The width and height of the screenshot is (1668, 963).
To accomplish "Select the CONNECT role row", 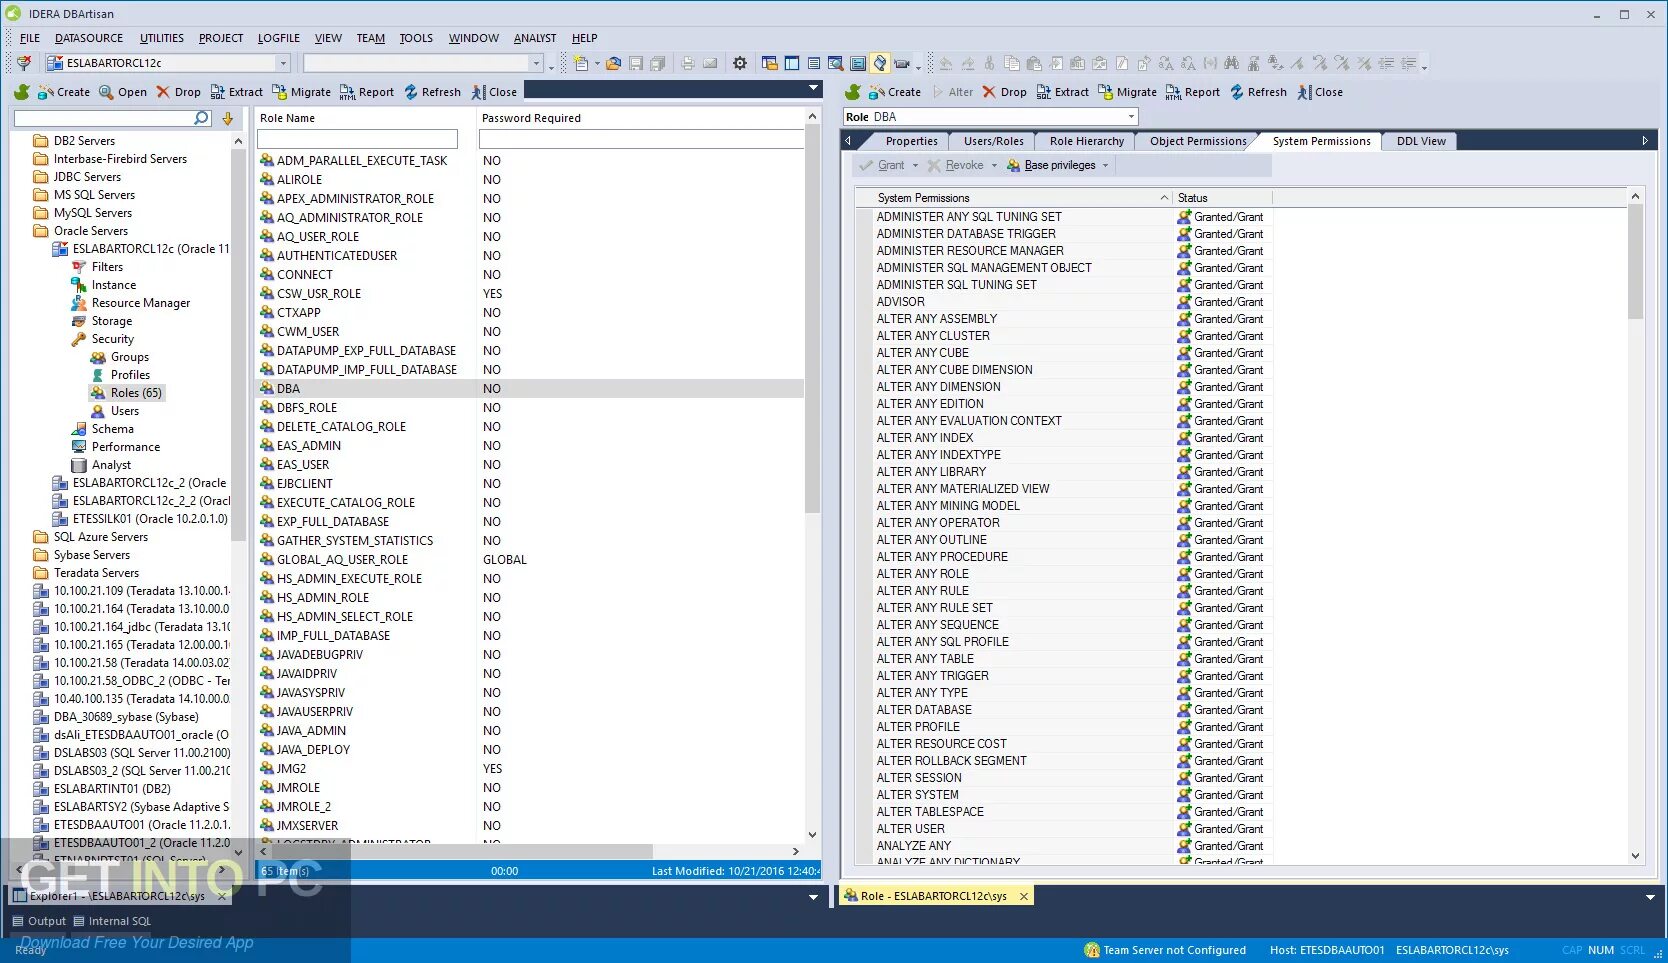I will coord(530,275).
